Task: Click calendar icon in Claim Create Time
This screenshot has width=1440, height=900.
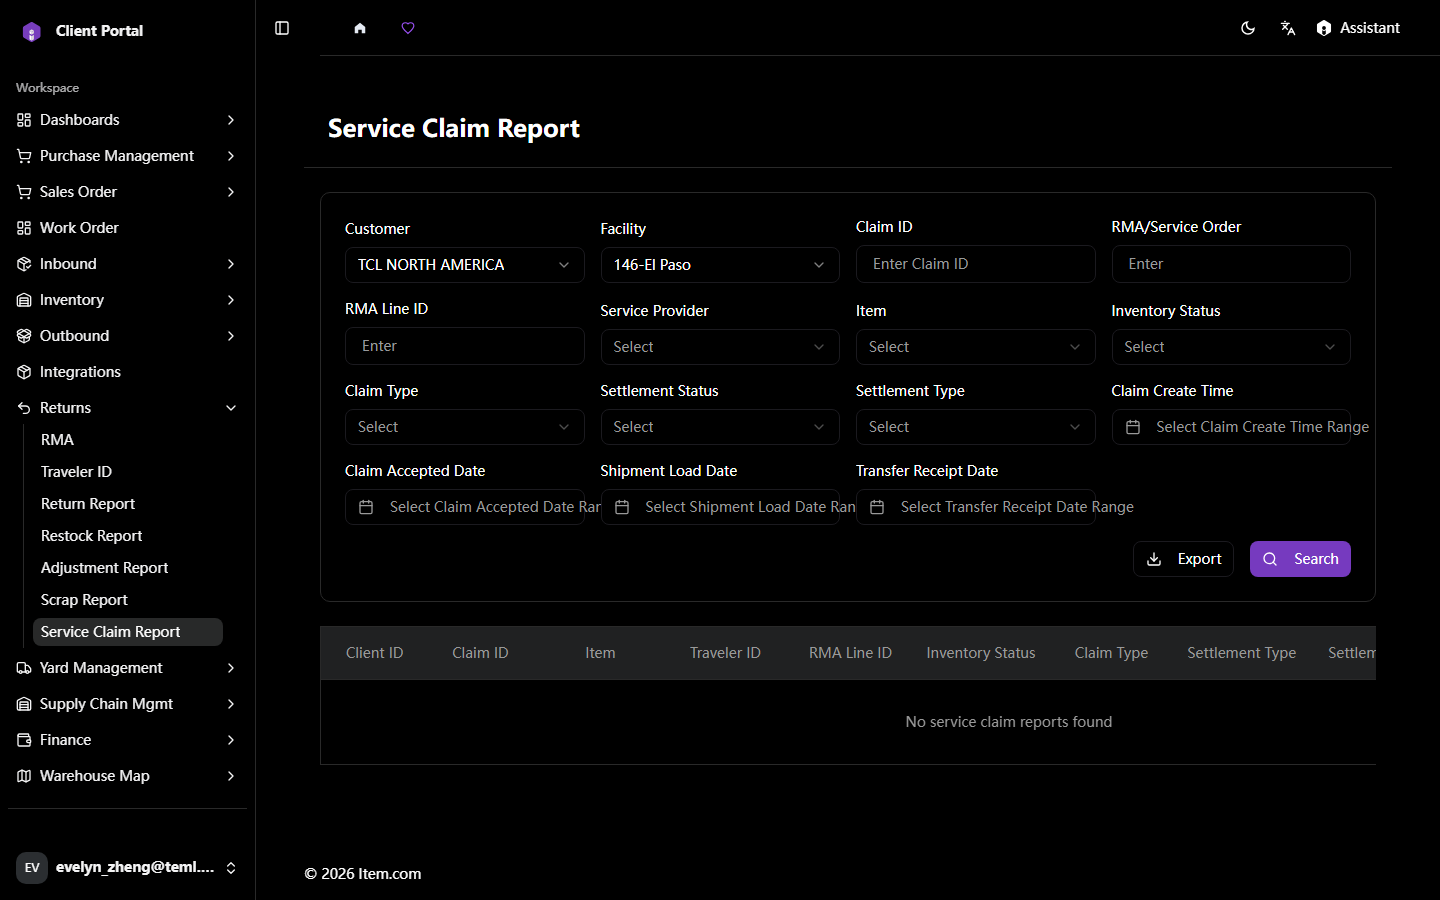Action: (1133, 427)
